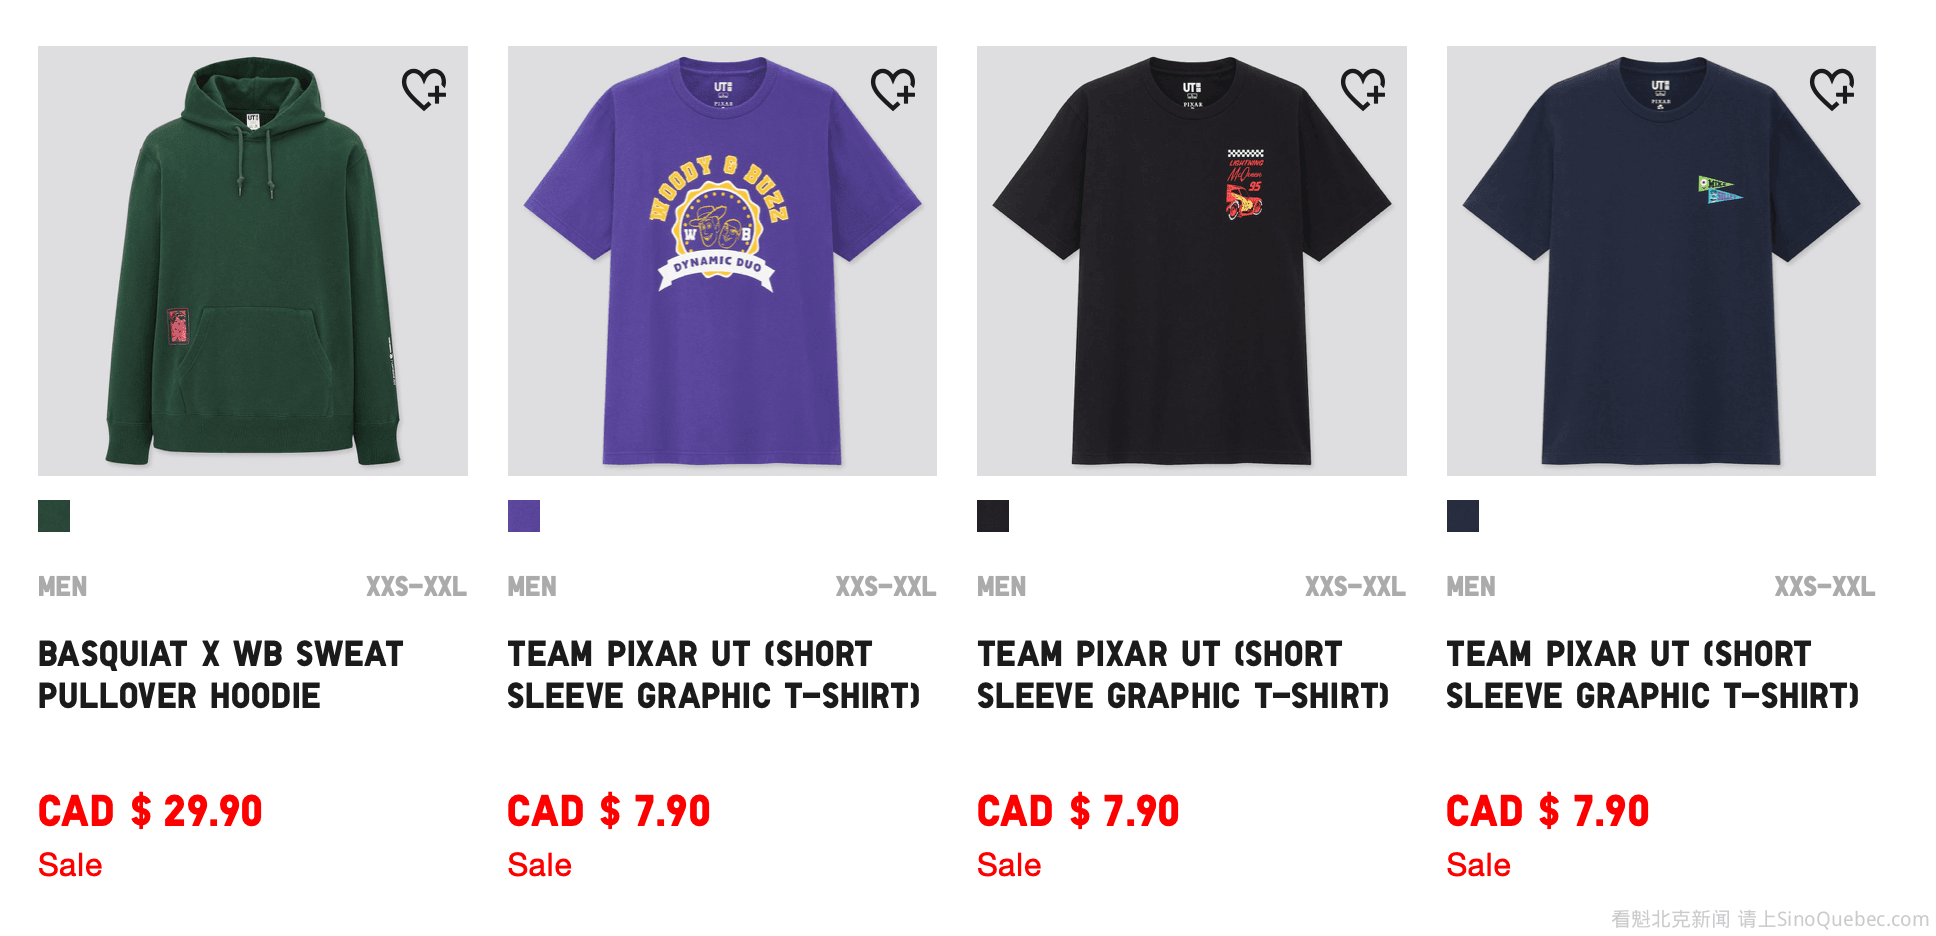1936x936 pixels.
Task: Open the purple Dynamic Duo t-shirt image
Action: (722, 261)
